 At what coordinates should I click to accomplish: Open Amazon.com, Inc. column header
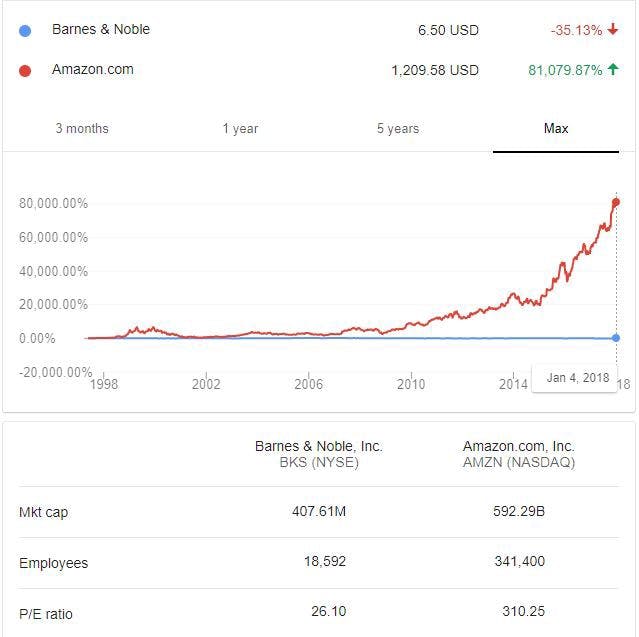(519, 446)
